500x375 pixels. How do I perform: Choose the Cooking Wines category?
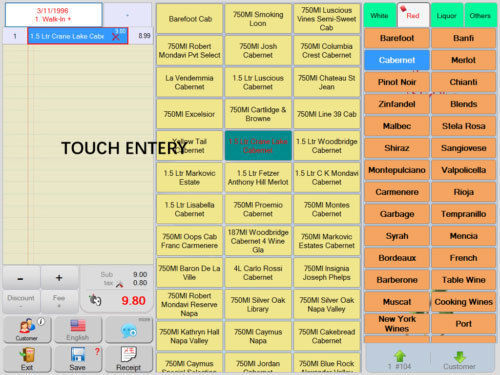(x=463, y=302)
